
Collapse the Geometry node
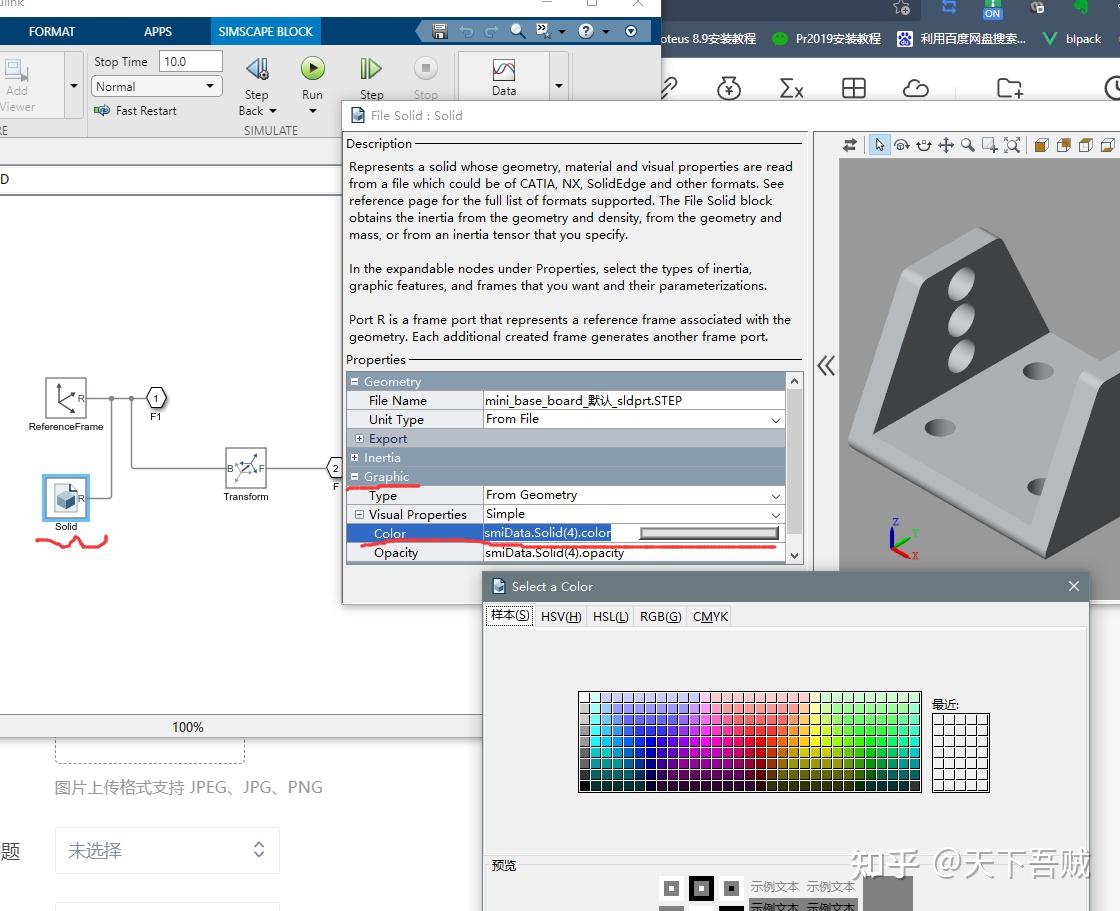[x=354, y=382]
